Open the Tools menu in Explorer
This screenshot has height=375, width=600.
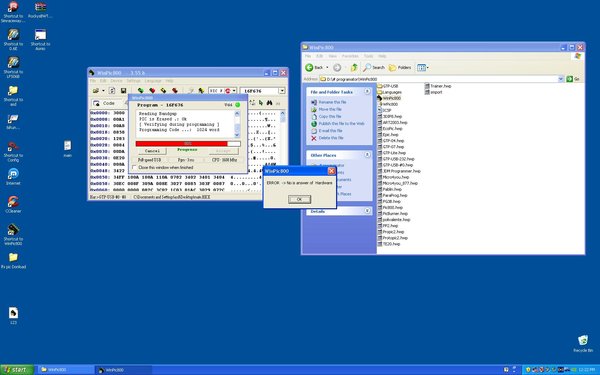point(368,56)
